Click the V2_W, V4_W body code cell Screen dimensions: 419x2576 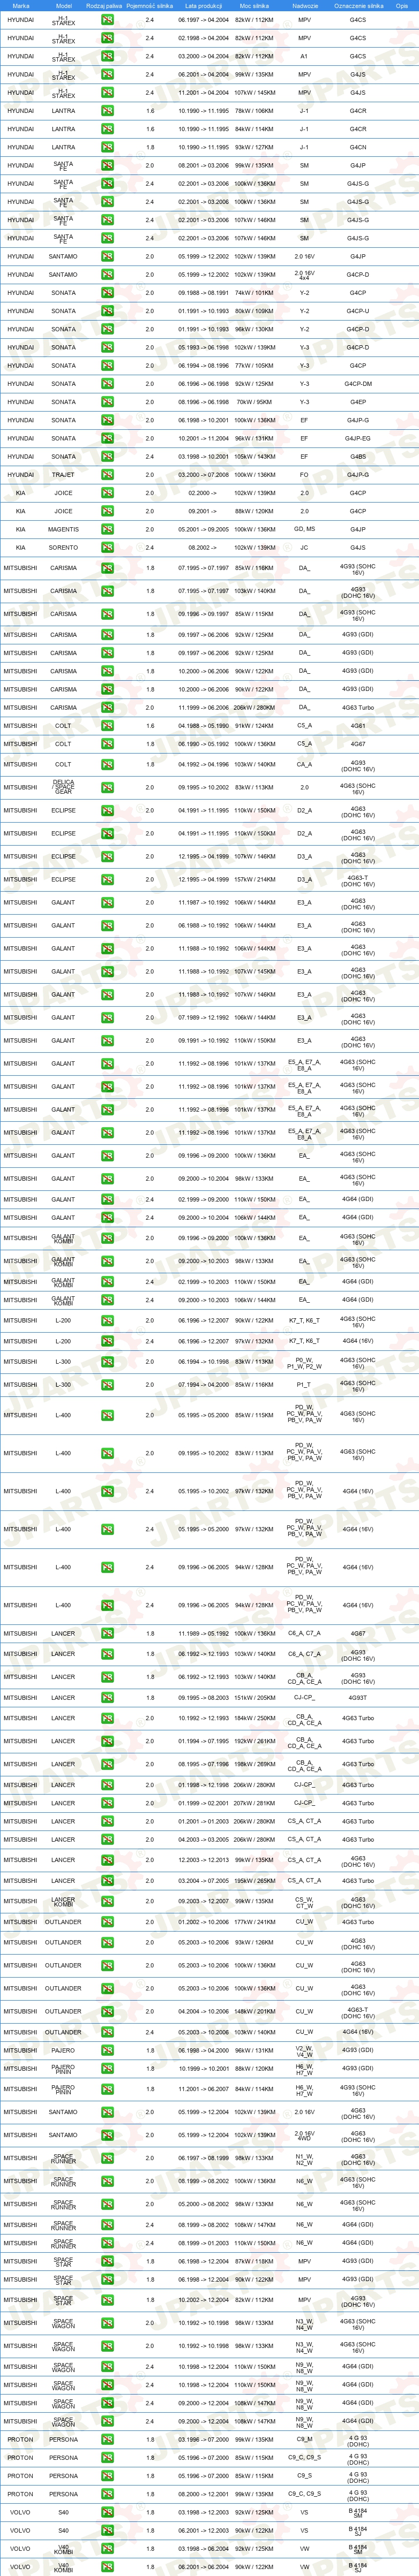point(305,2050)
